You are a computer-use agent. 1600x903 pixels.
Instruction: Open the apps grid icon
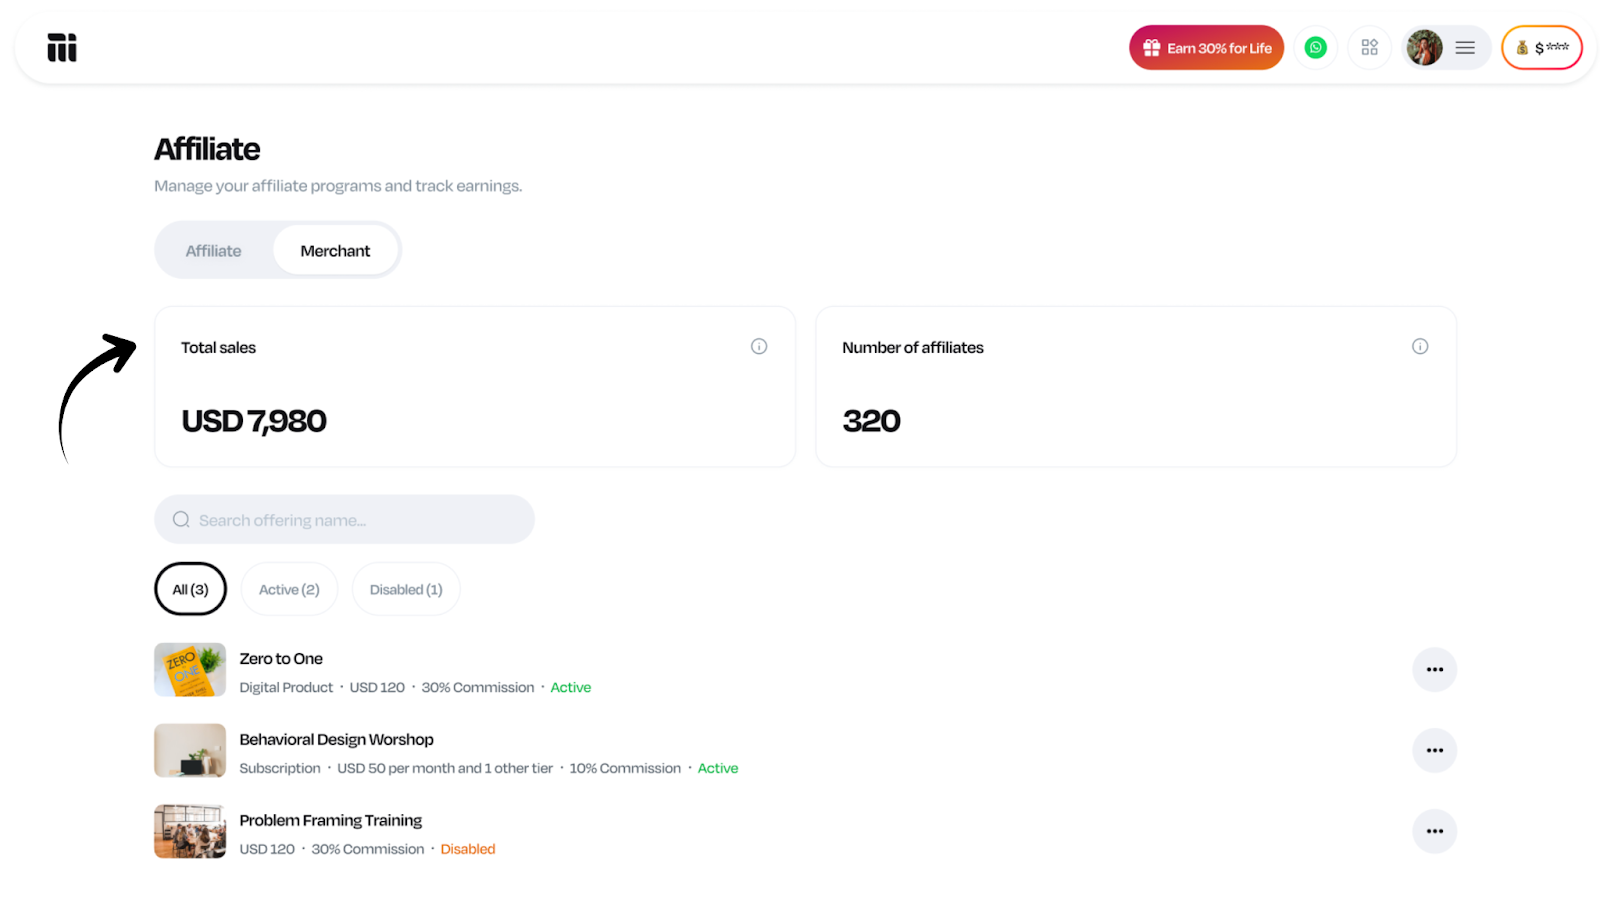pyautogui.click(x=1369, y=48)
